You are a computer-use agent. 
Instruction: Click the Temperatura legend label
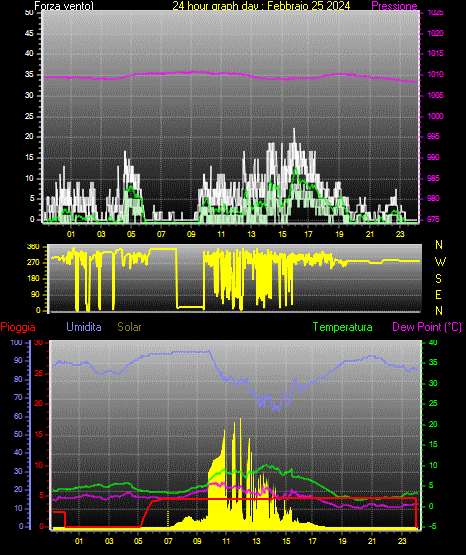(343, 327)
